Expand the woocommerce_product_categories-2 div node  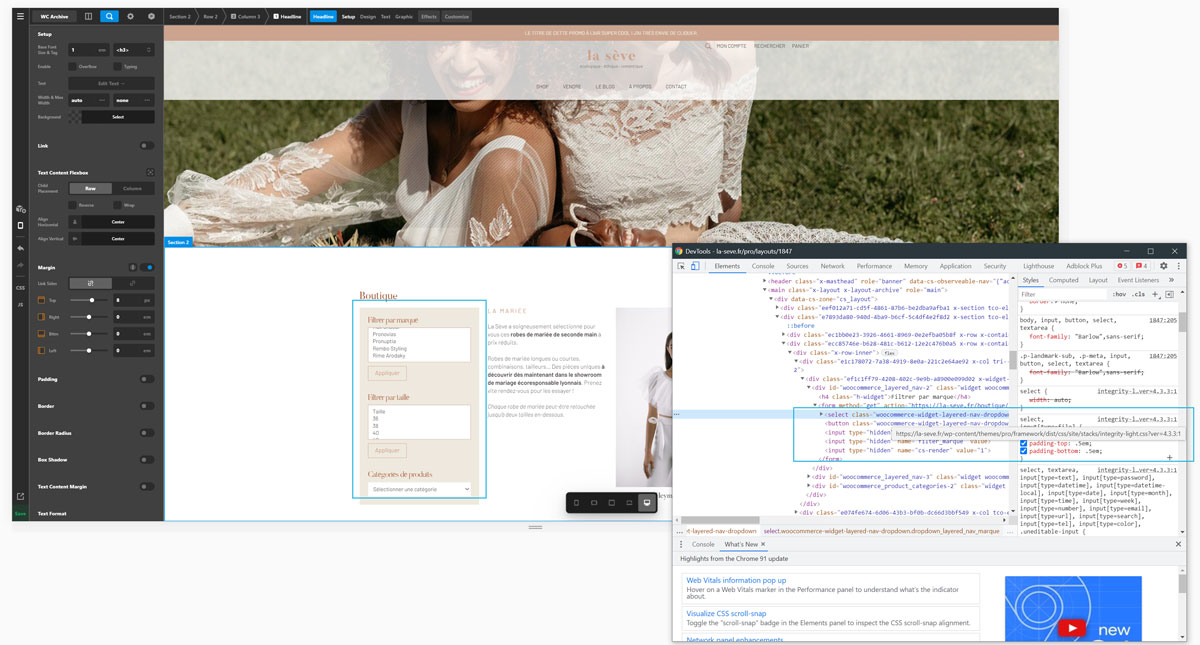click(x=810, y=486)
